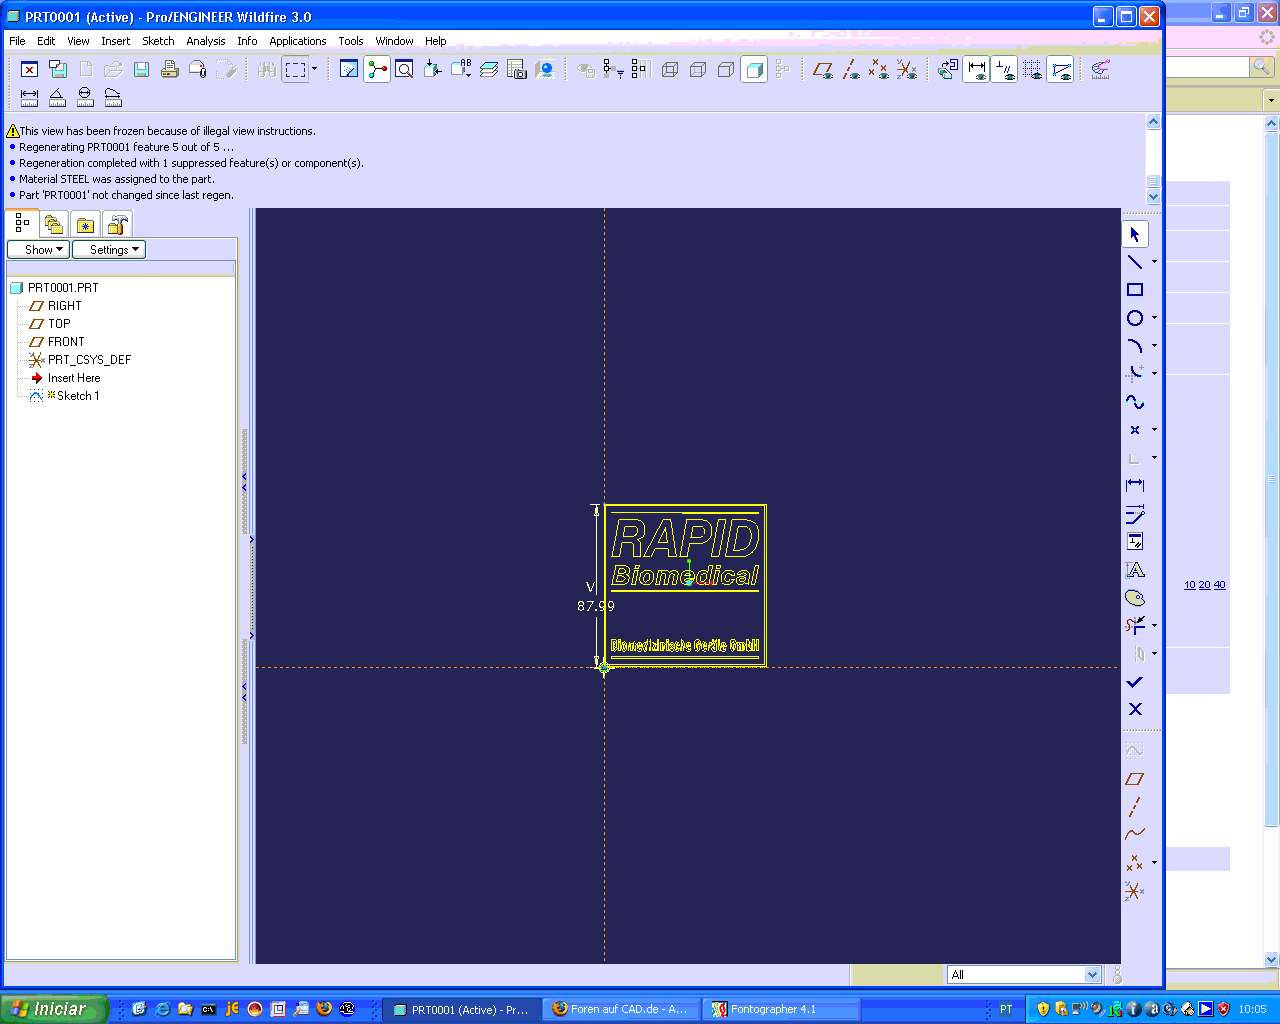Choose the Arc sketch tool
The width and height of the screenshot is (1280, 1024).
[1135, 346]
